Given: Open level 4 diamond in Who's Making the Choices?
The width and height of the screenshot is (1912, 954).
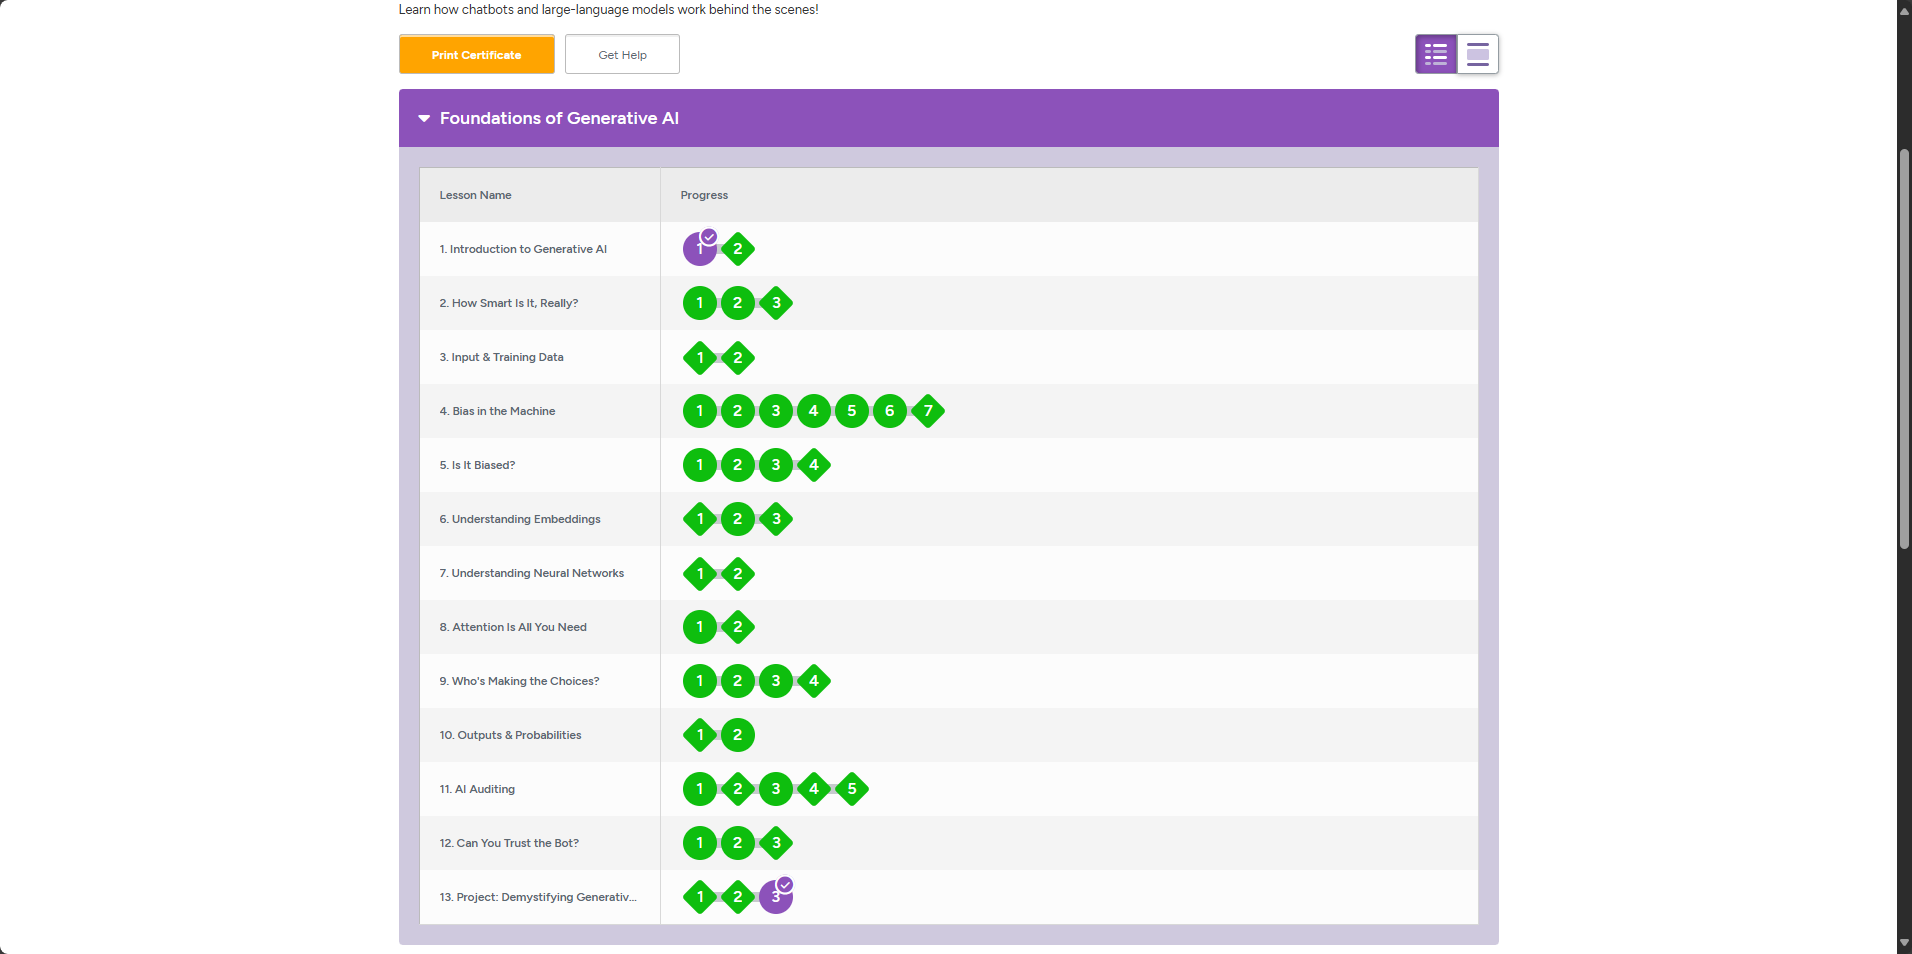Looking at the screenshot, I should [x=814, y=681].
